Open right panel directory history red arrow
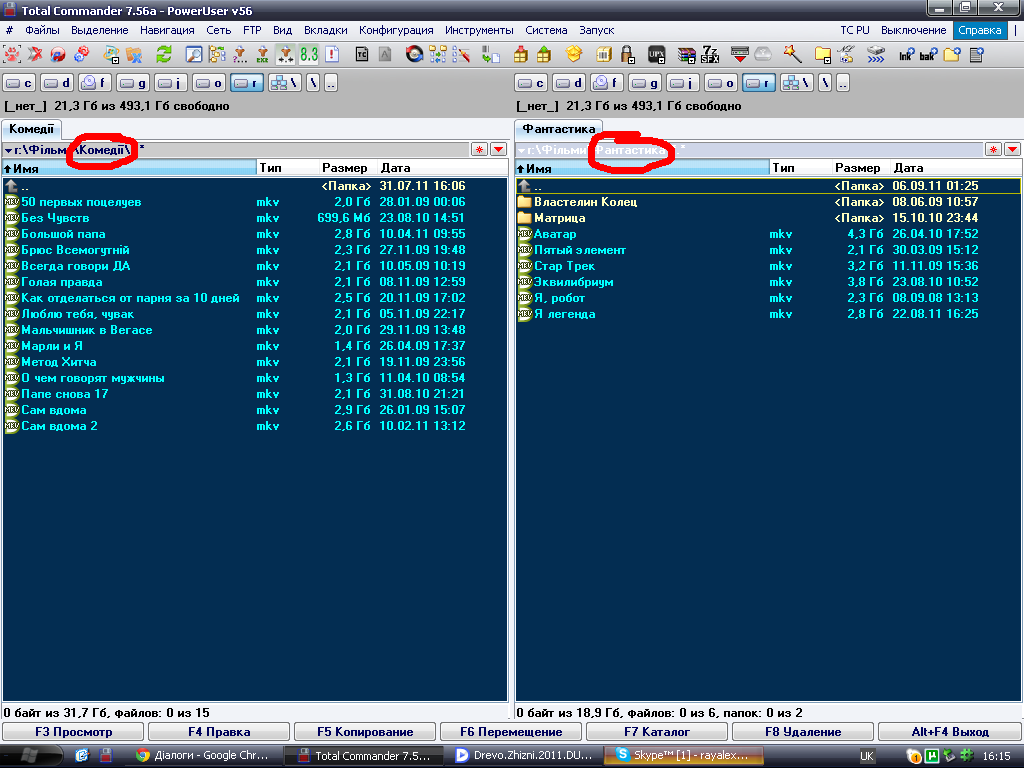This screenshot has width=1024, height=768. click(1012, 150)
